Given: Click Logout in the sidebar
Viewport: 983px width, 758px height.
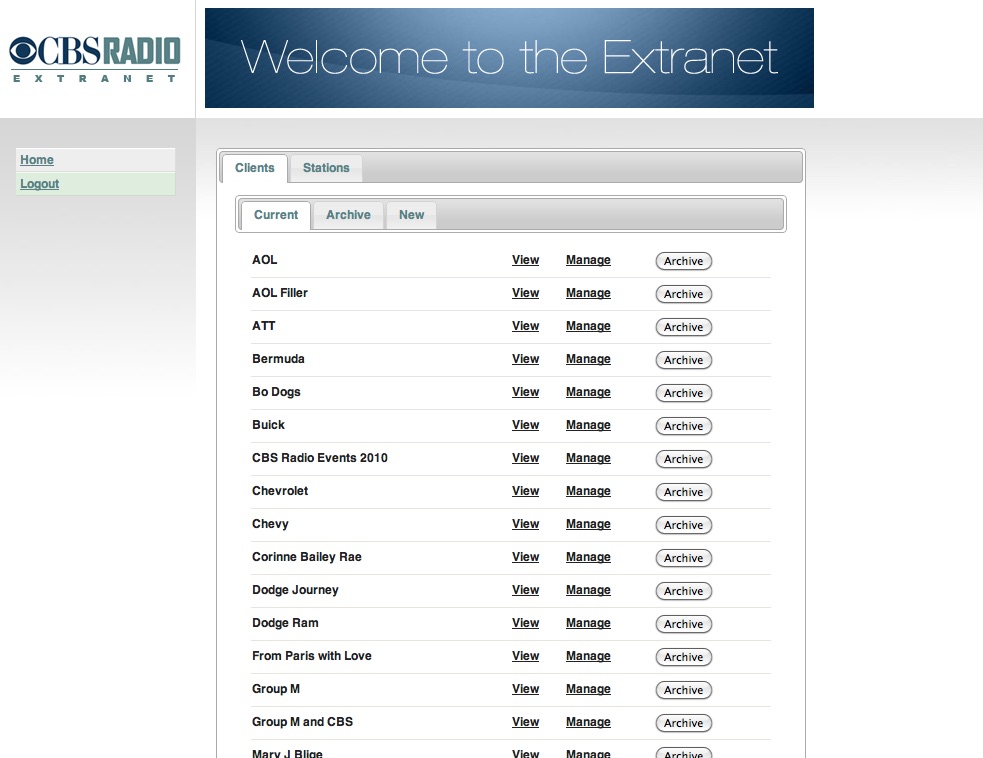Looking at the screenshot, I should pyautogui.click(x=39, y=183).
